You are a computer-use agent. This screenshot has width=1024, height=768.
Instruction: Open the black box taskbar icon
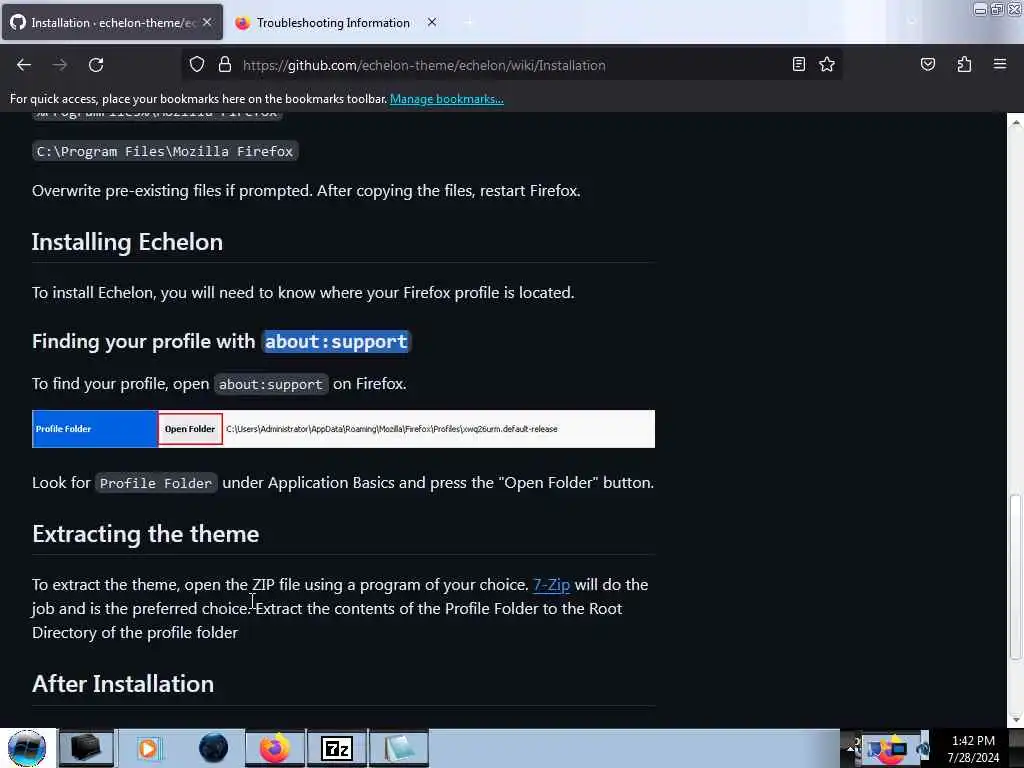pyautogui.click(x=86, y=748)
